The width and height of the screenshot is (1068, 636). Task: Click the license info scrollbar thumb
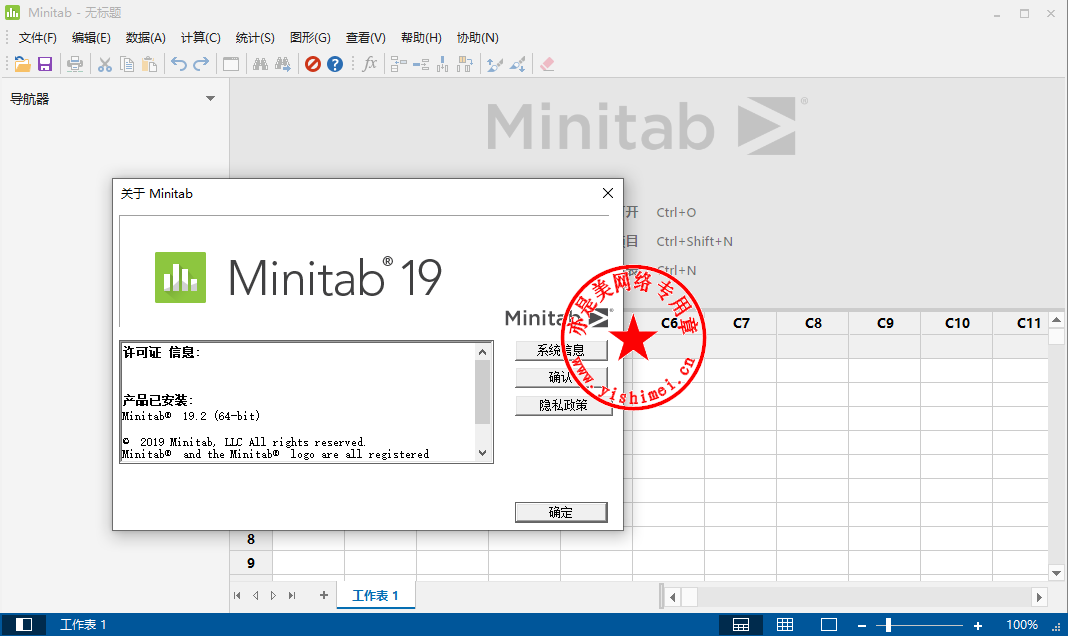pos(482,392)
